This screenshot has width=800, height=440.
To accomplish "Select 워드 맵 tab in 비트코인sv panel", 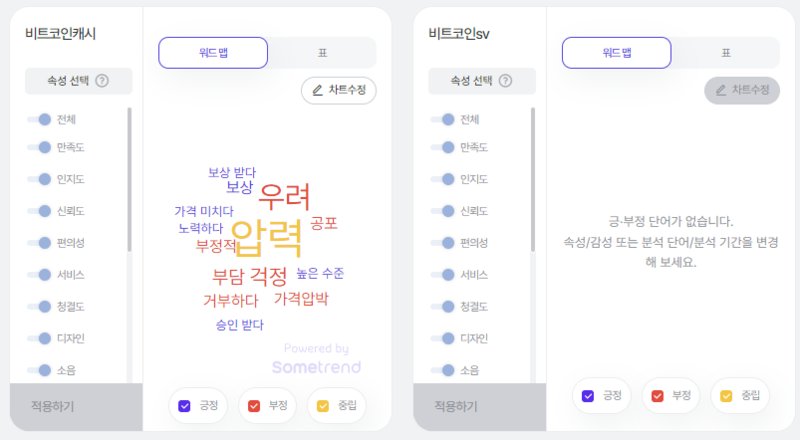I will (x=617, y=53).
